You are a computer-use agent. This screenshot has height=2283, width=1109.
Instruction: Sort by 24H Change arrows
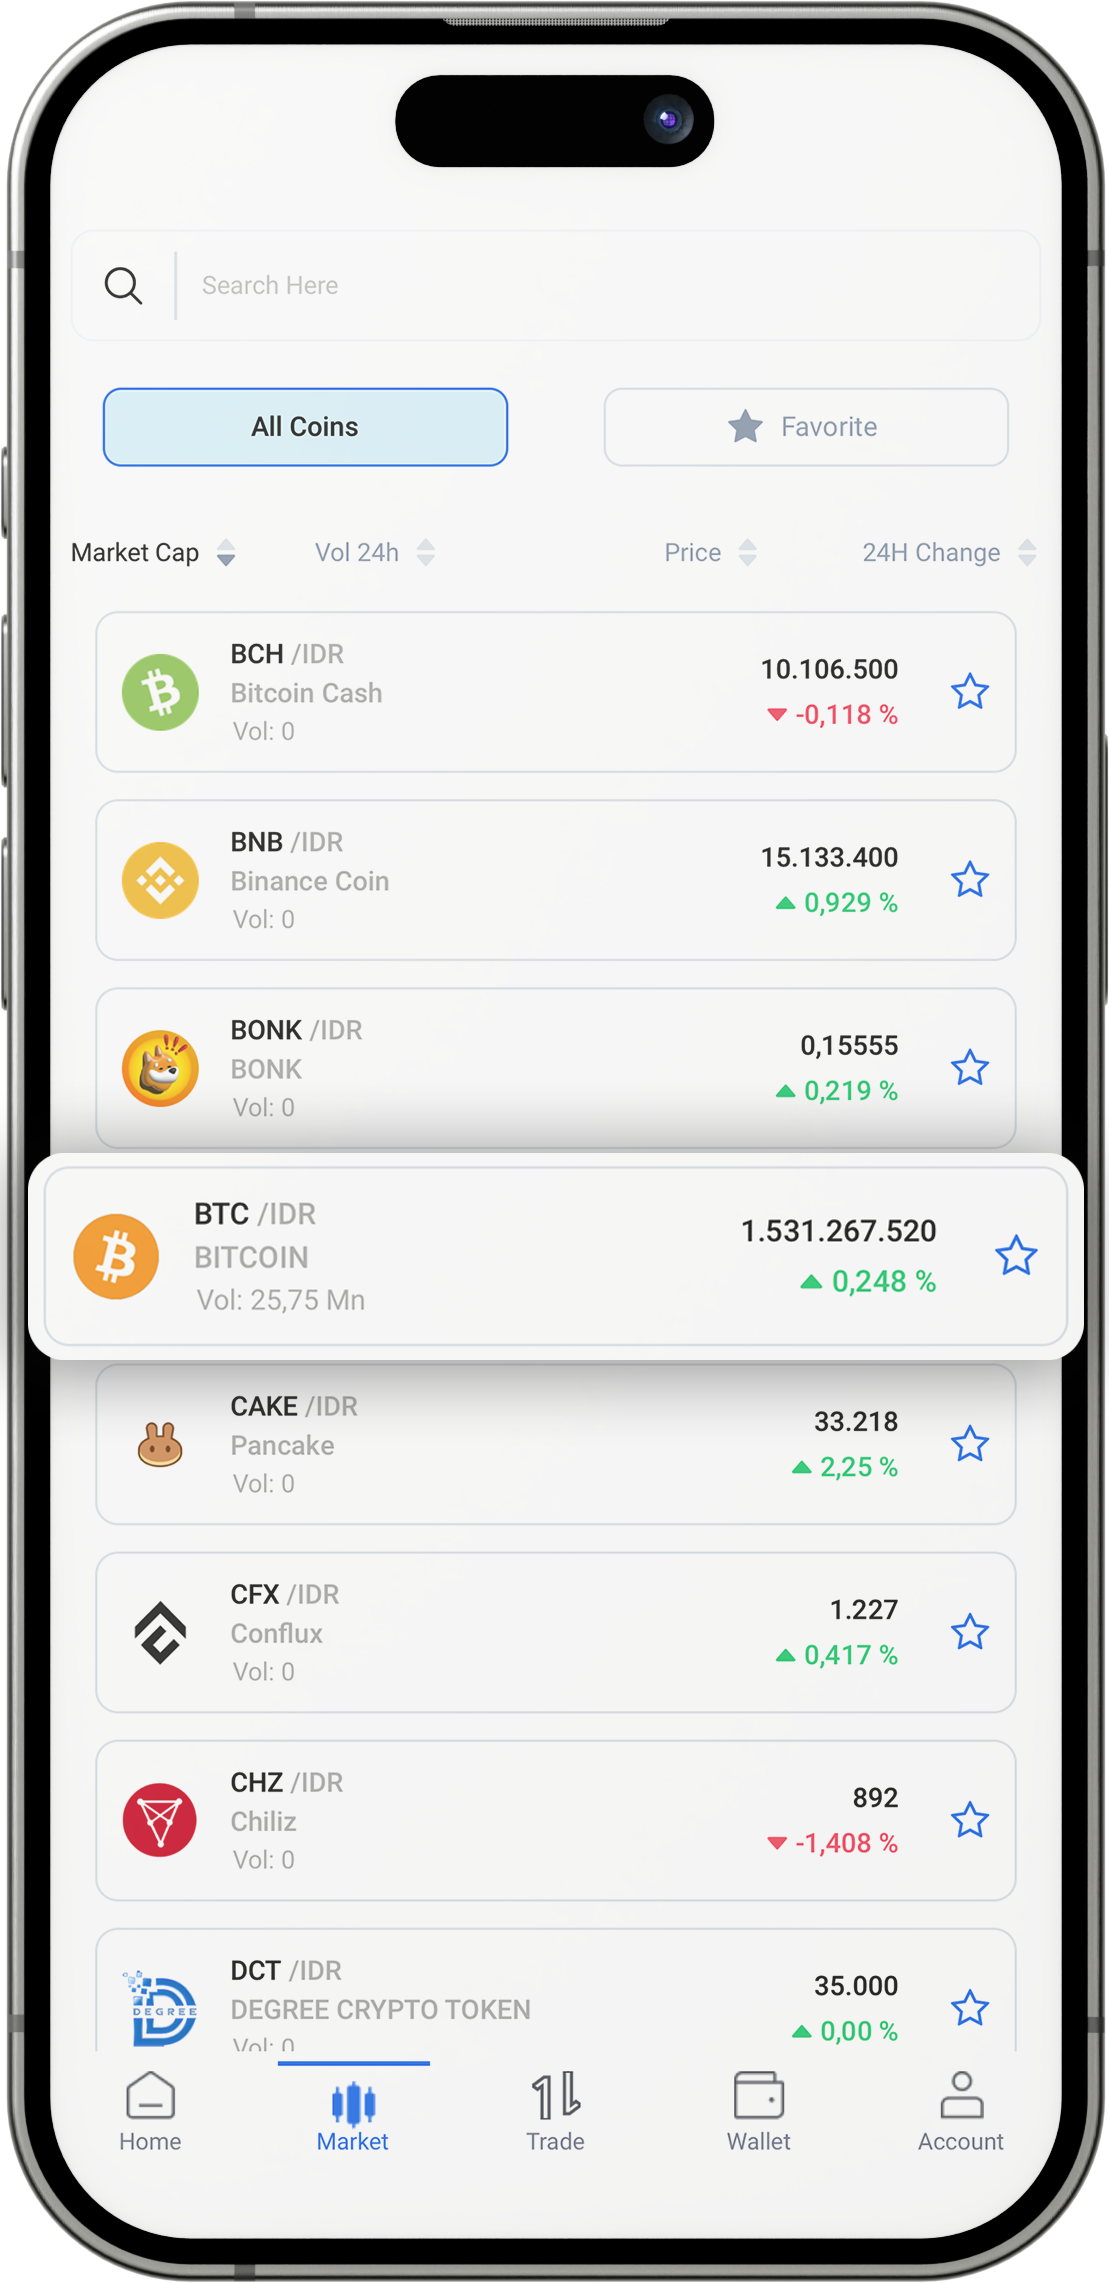click(1026, 553)
